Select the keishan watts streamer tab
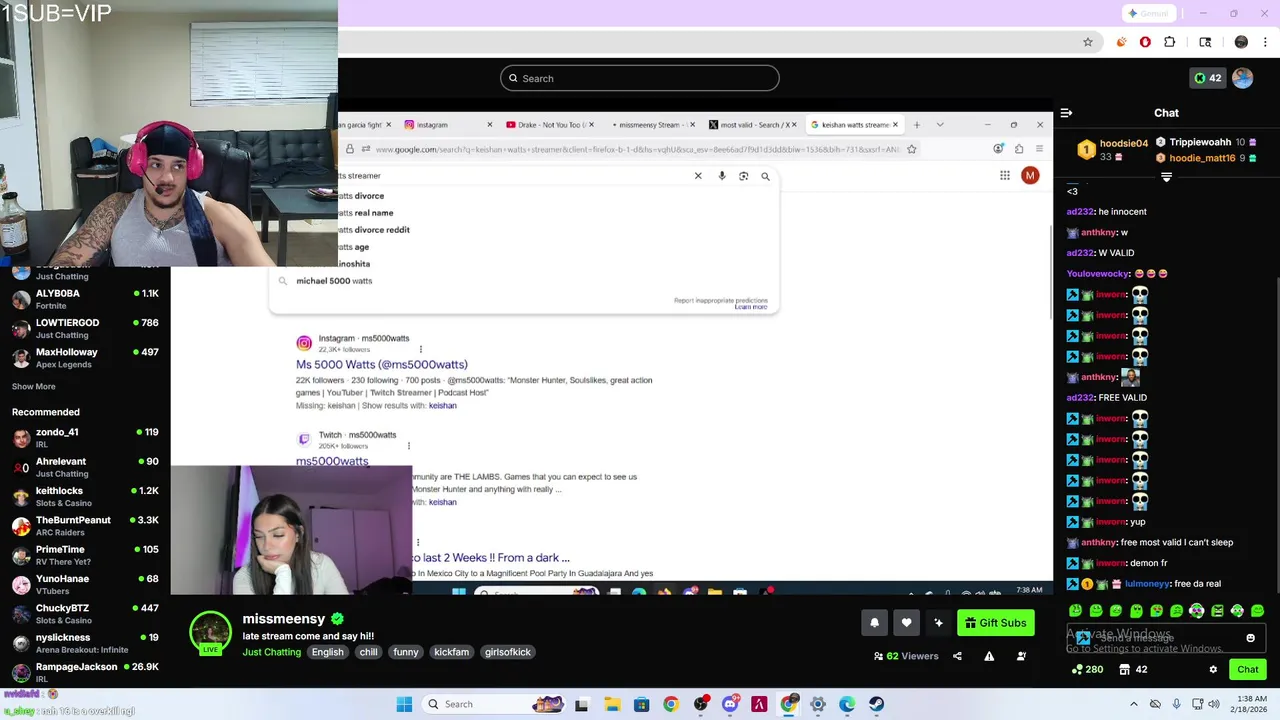The width and height of the screenshot is (1280, 720). (854, 125)
